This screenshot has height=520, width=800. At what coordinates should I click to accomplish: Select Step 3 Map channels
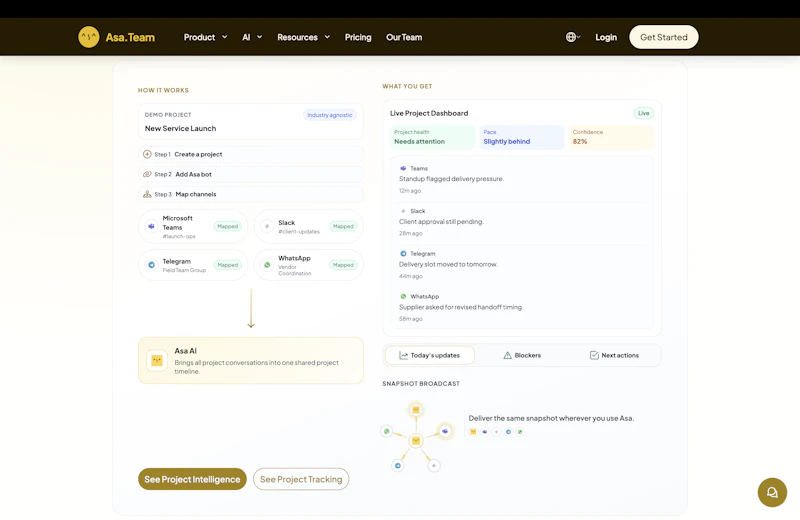(x=251, y=194)
